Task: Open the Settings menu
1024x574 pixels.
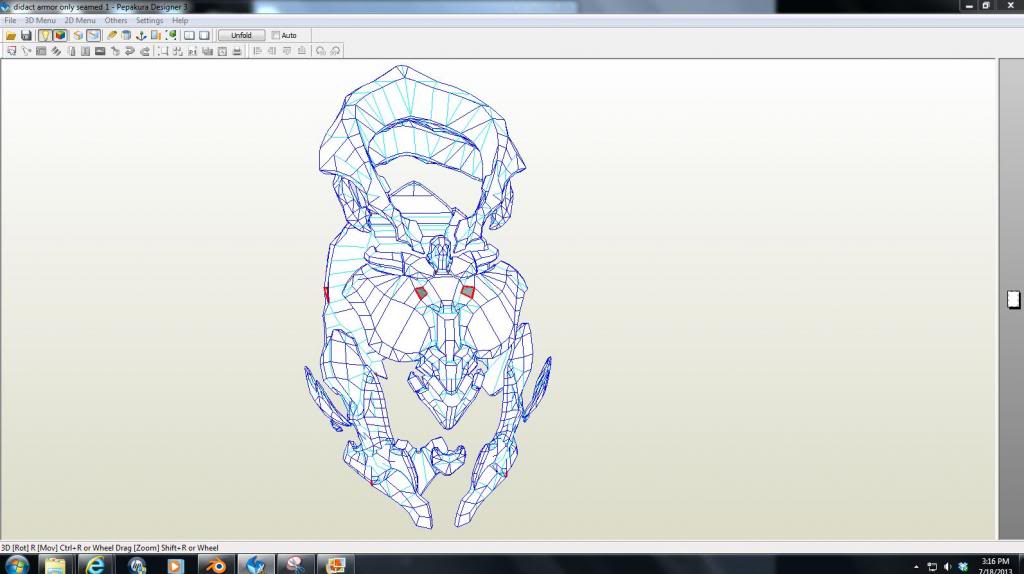Action: (x=149, y=20)
